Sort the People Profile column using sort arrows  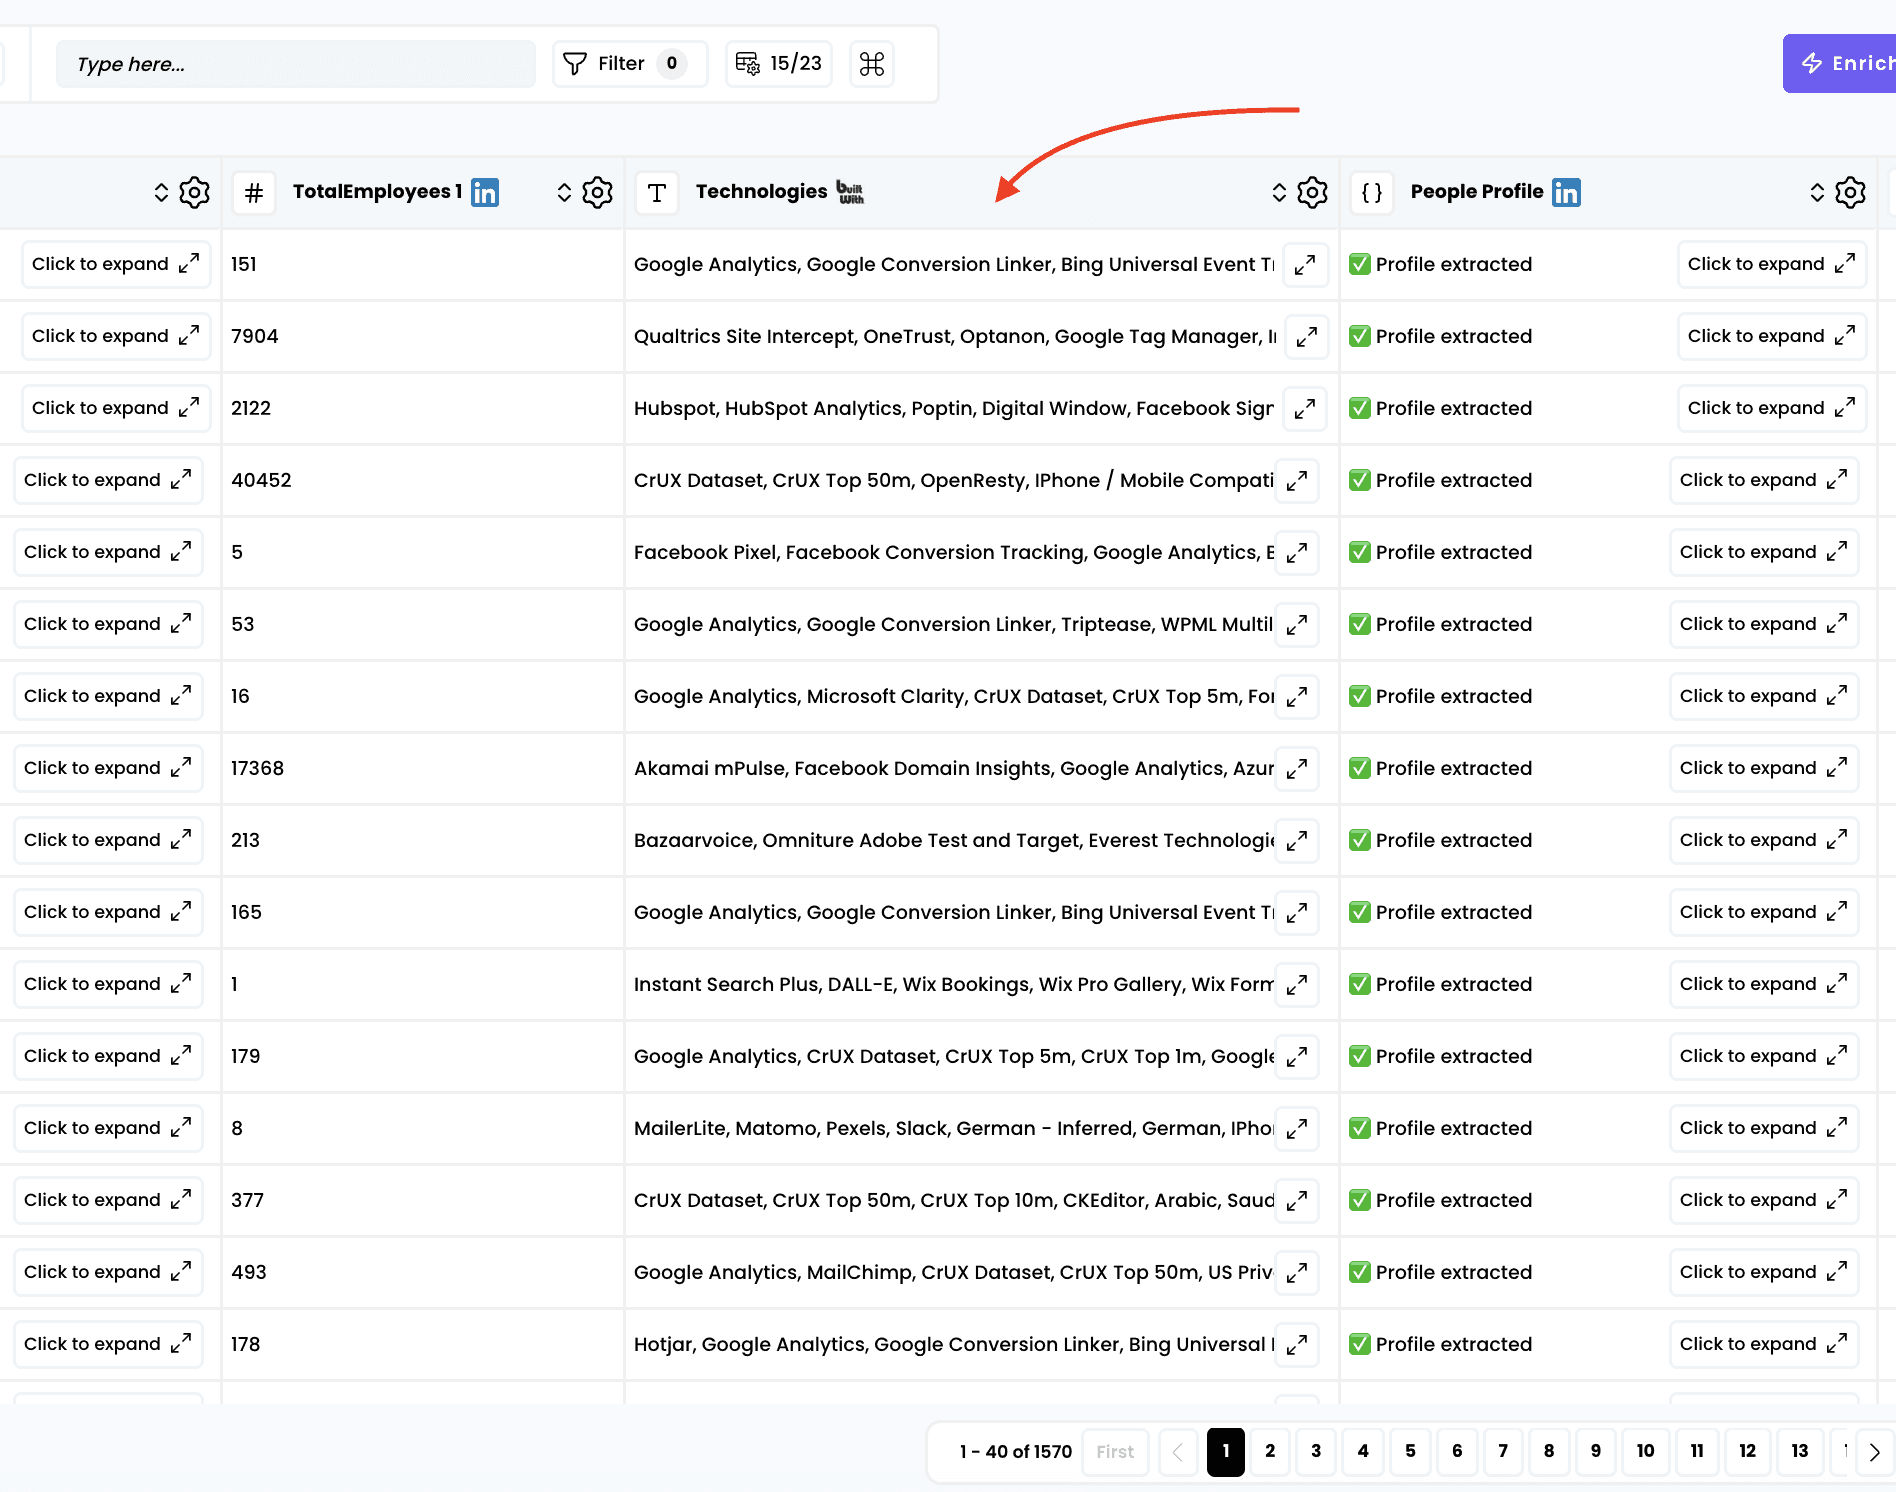1817,192
